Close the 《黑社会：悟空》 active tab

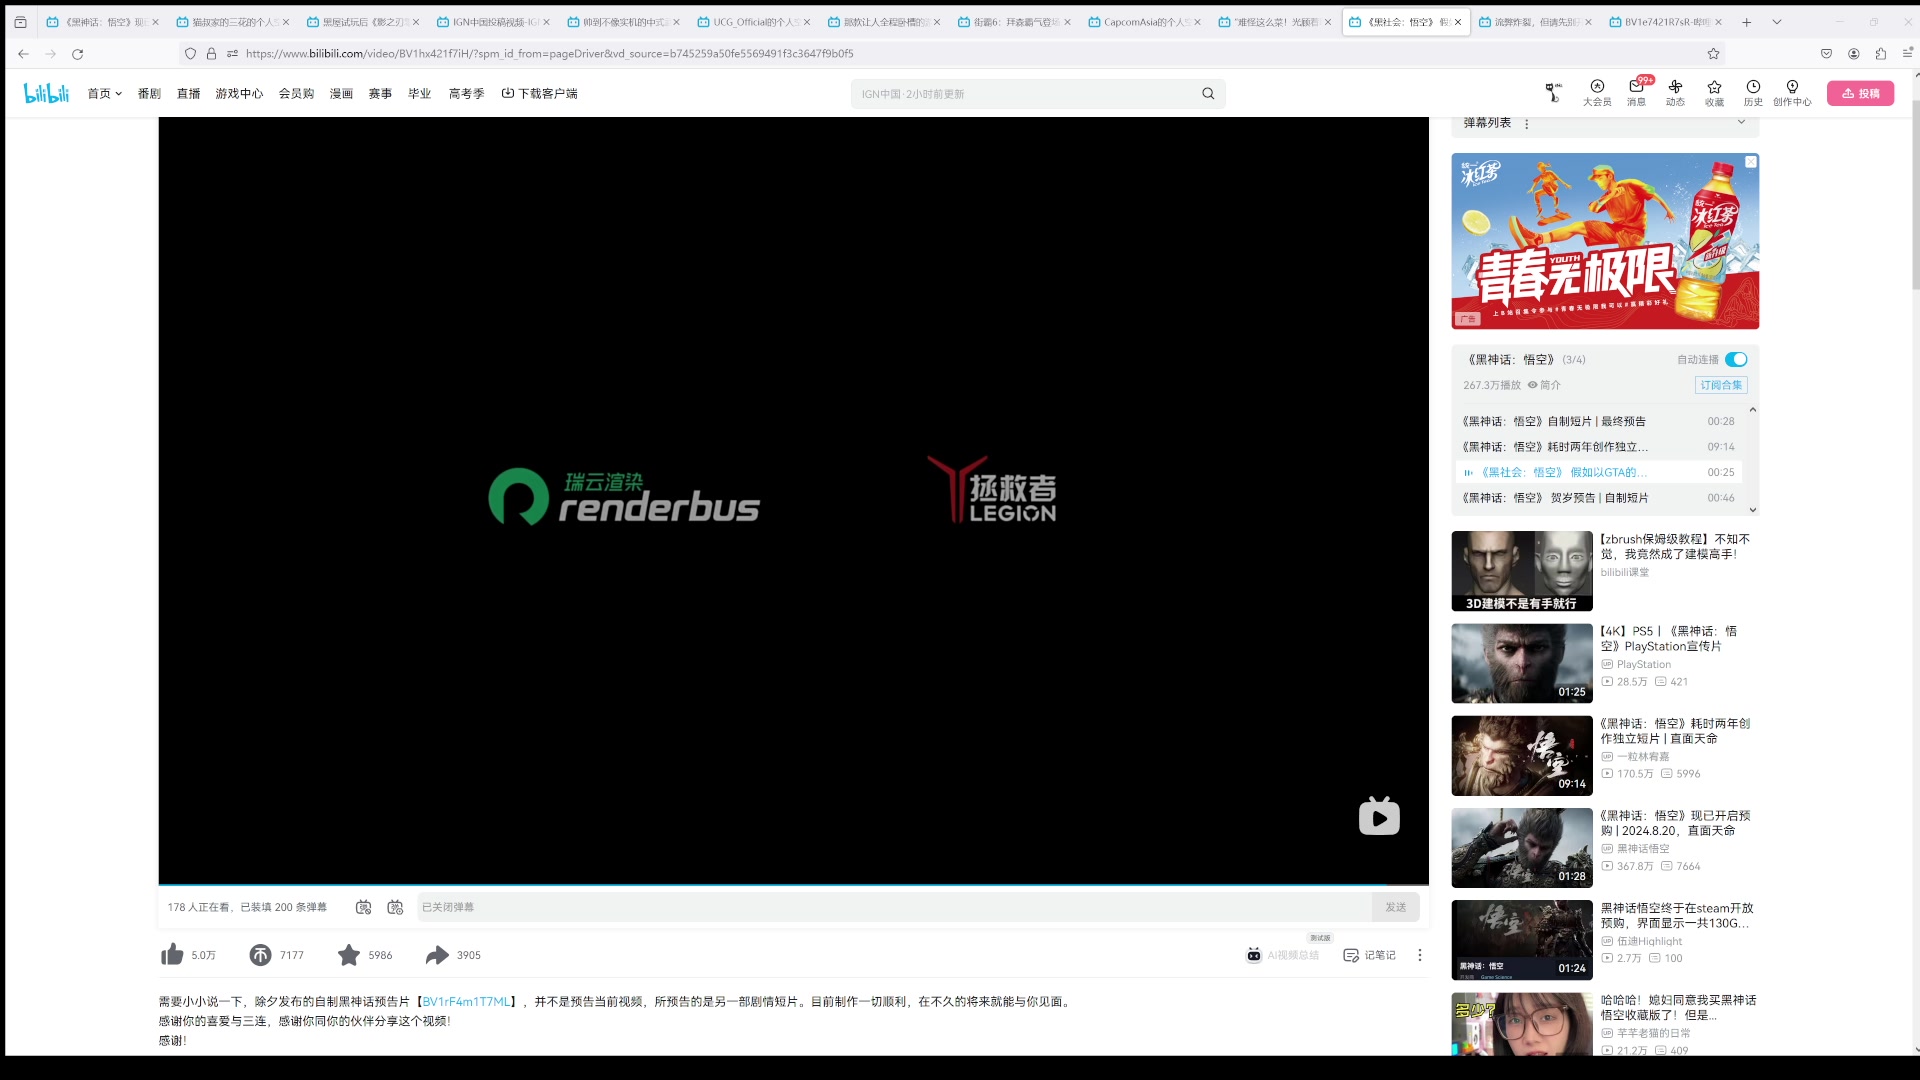tap(1457, 22)
